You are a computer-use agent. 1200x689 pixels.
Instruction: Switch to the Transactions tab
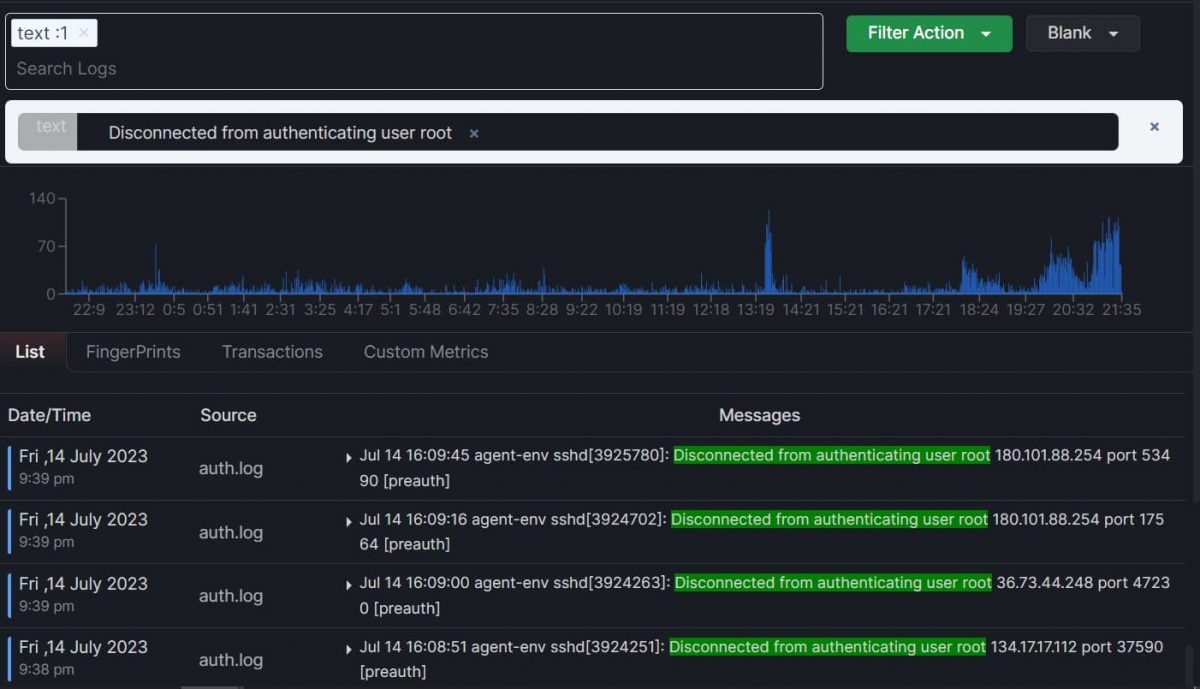point(271,351)
